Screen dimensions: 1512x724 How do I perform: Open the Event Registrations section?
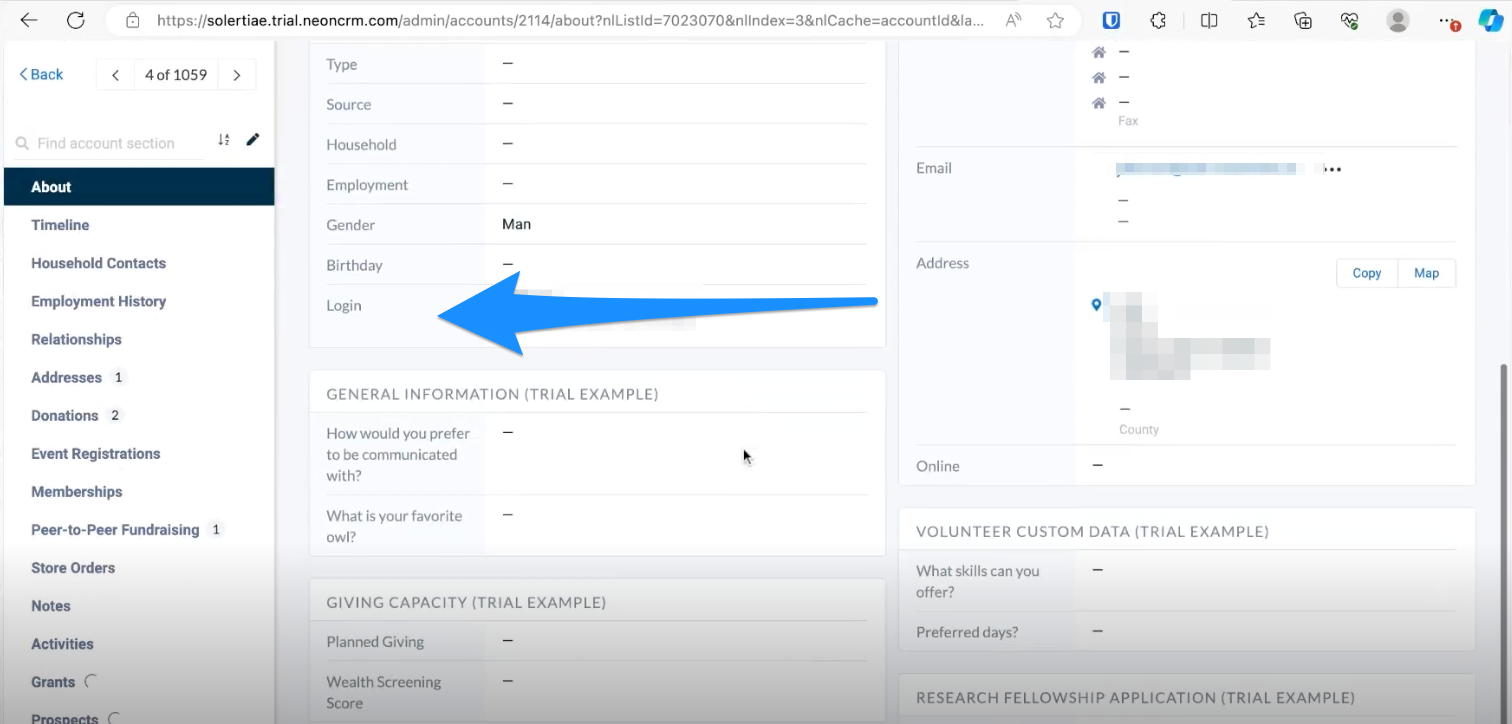[x=96, y=453]
